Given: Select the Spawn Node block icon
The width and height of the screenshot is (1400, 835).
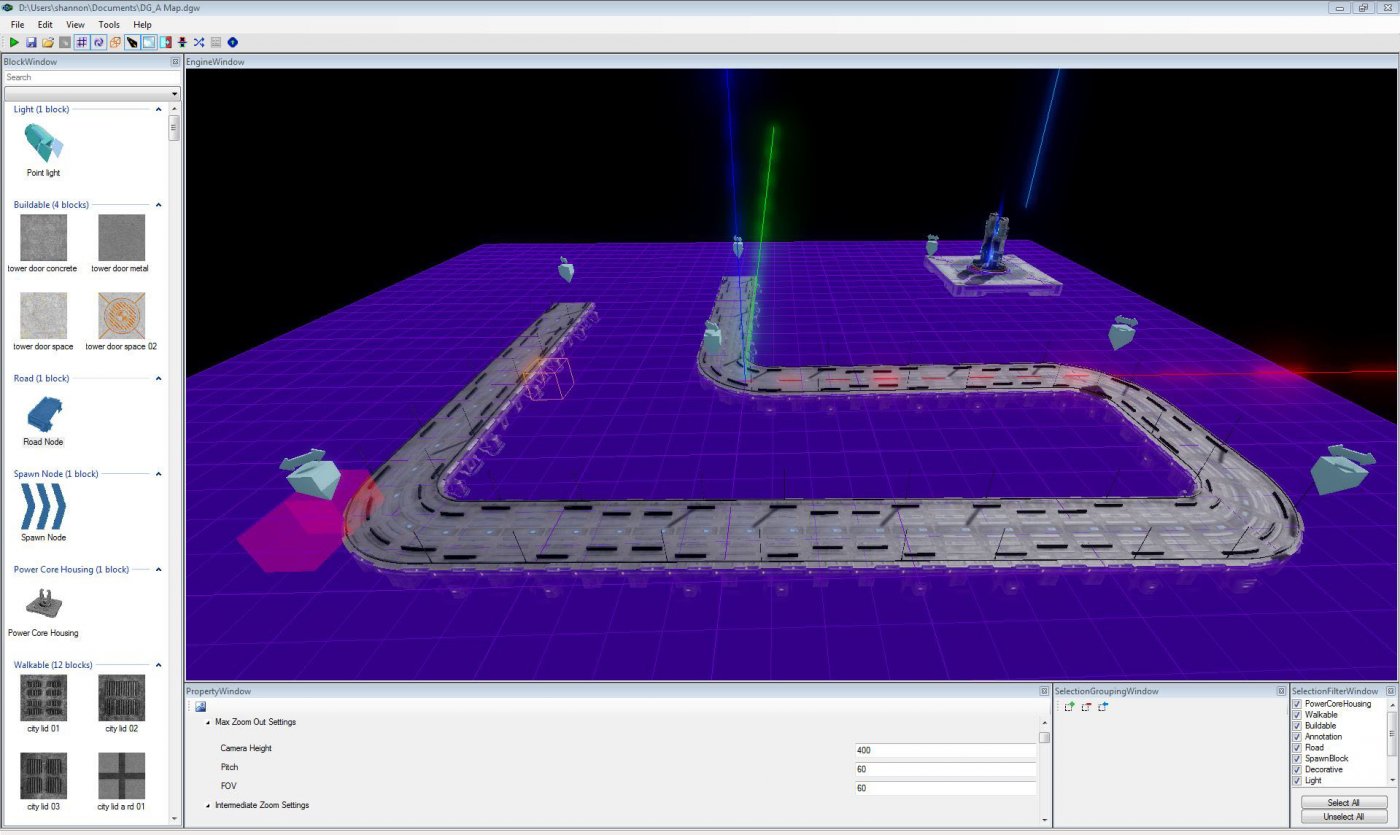Looking at the screenshot, I should pos(43,507).
